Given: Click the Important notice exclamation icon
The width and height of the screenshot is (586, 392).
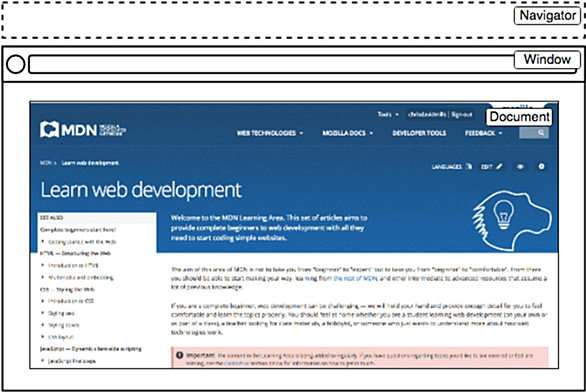Looking at the screenshot, I should click(x=180, y=355).
